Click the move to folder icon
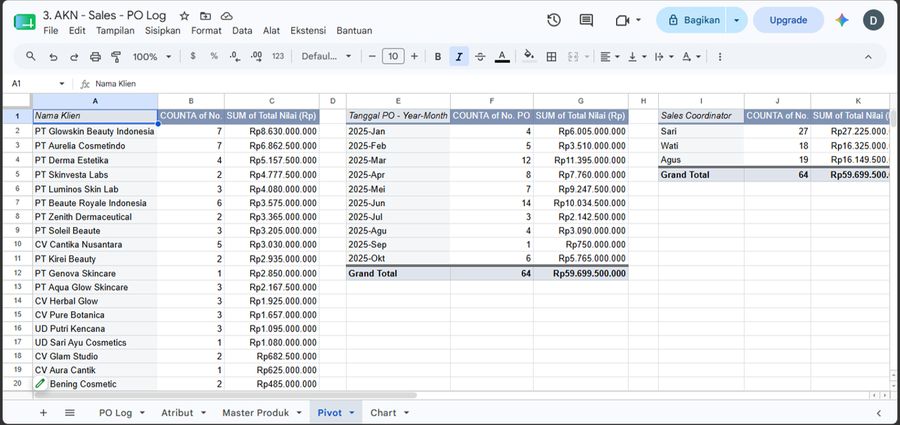Viewport: 900px width, 425px height. coord(205,16)
